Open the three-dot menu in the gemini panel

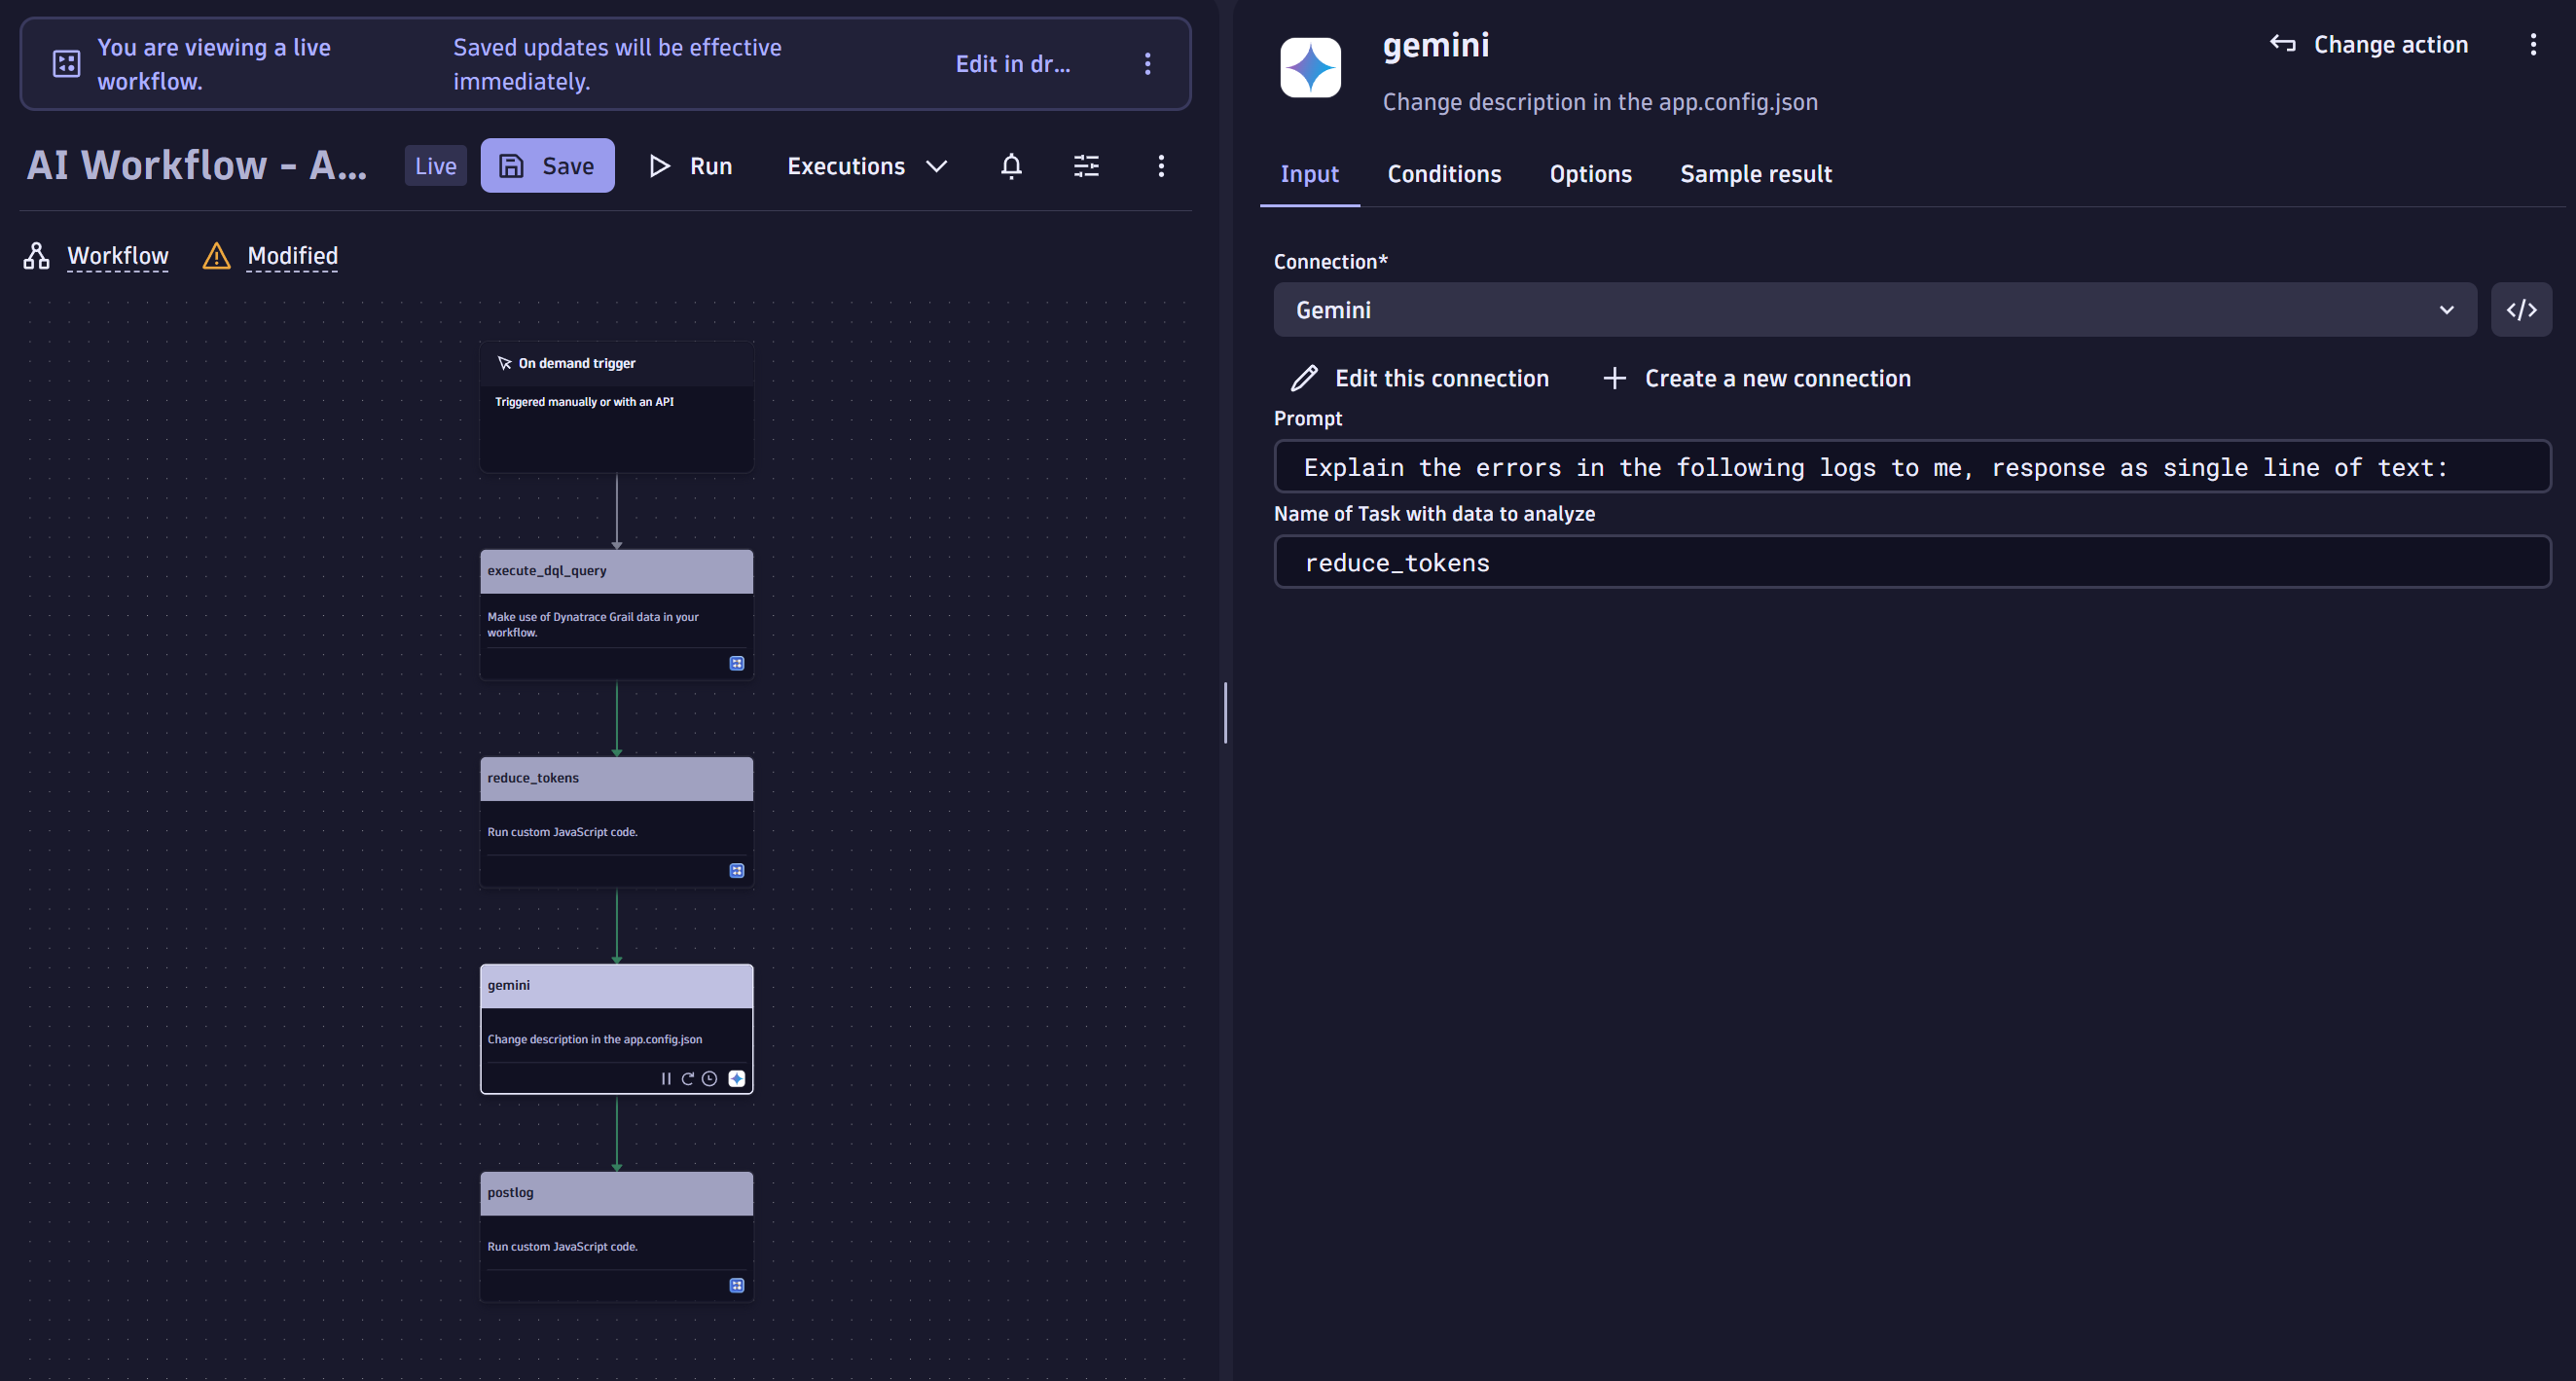2534,43
